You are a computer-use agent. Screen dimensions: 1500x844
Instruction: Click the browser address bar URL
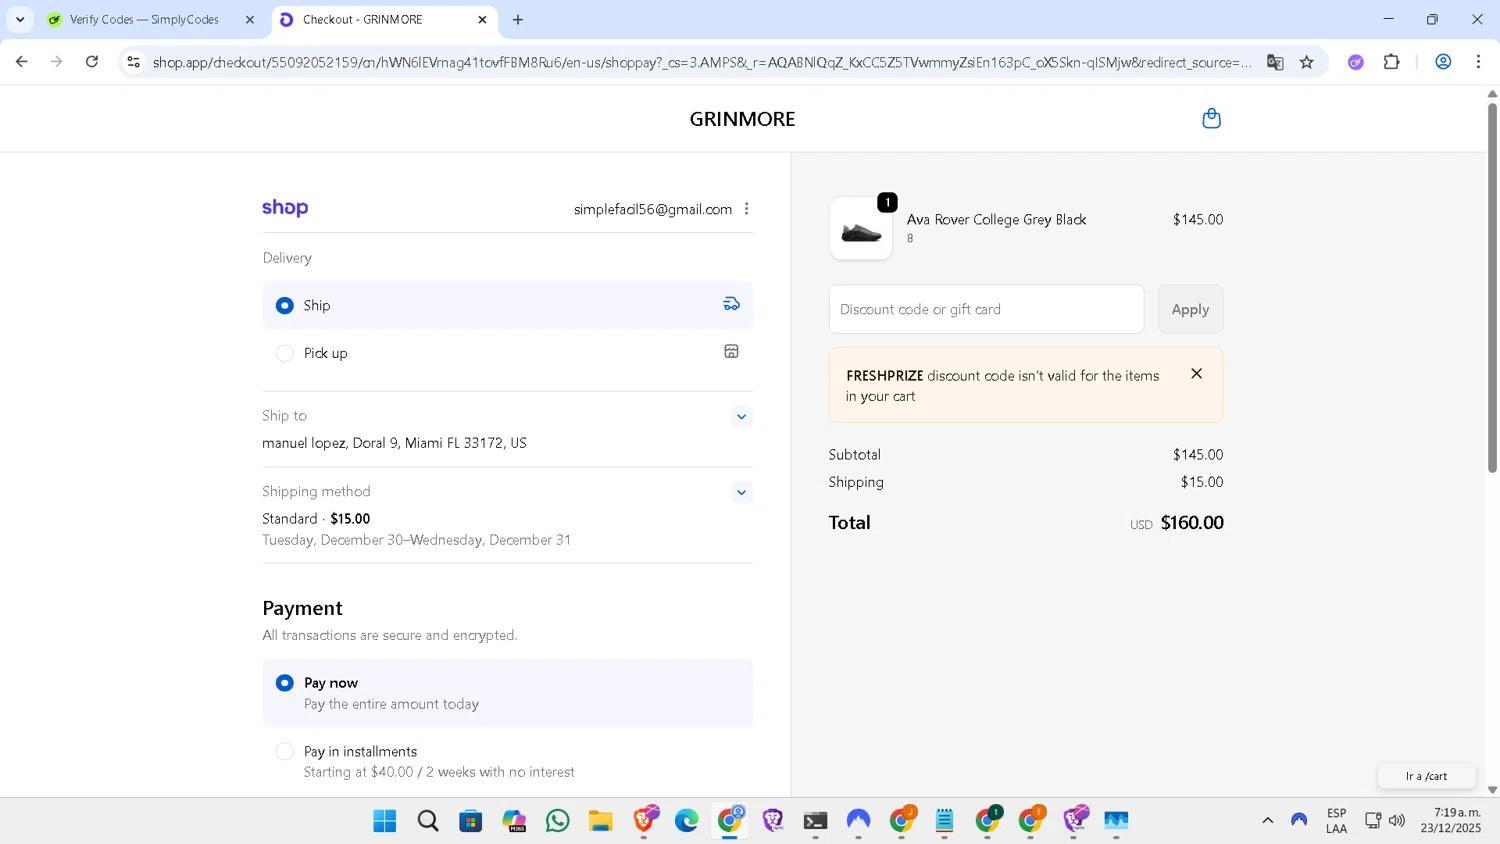[700, 62]
